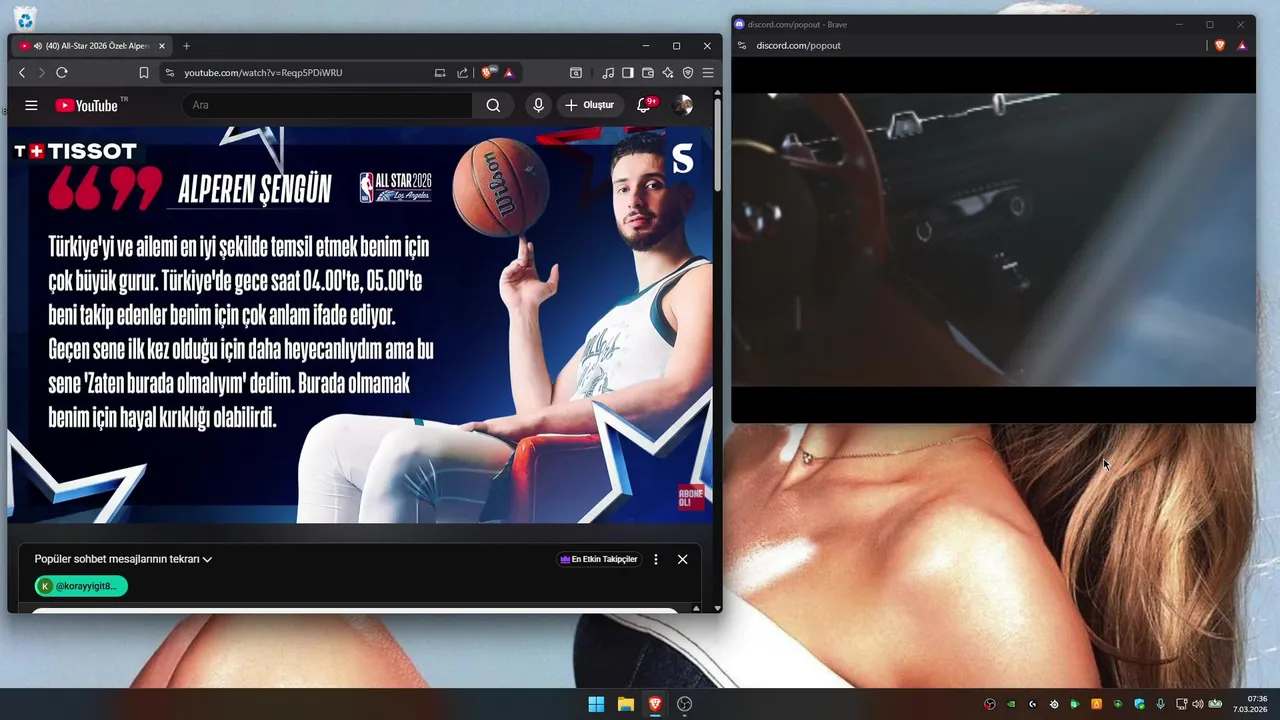
Task: Click the ABONE OL subscribe badge in video
Action: 692,496
